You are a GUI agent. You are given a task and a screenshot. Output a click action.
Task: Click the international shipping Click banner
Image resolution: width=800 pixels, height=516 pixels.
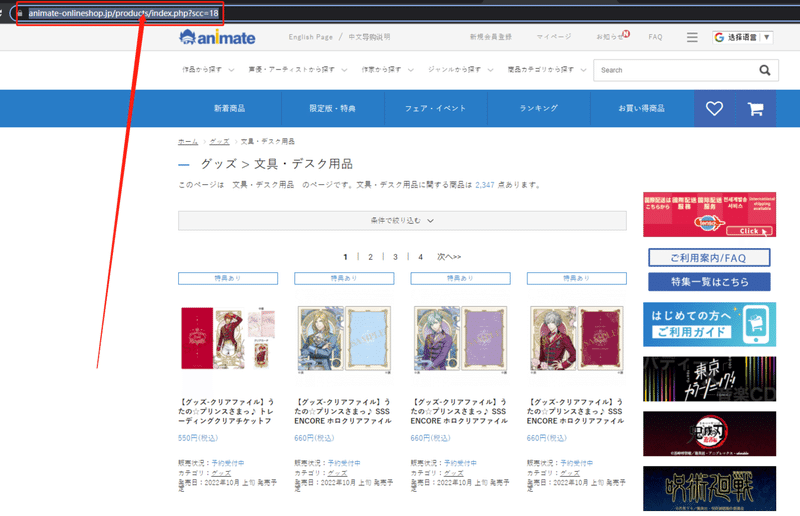coord(709,215)
